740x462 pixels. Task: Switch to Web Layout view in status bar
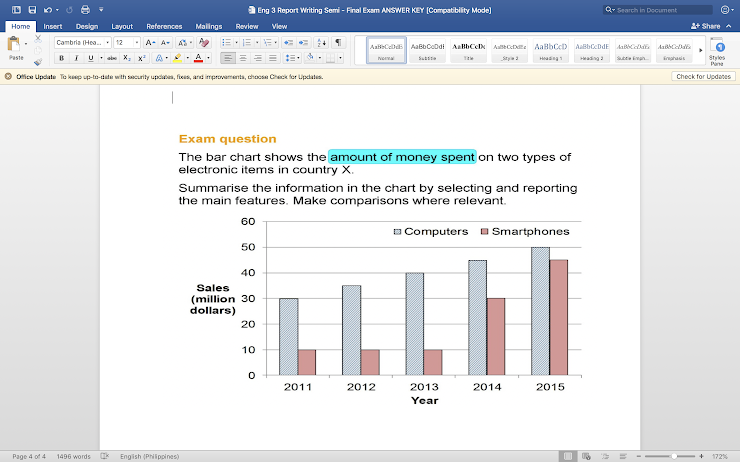tap(586, 456)
